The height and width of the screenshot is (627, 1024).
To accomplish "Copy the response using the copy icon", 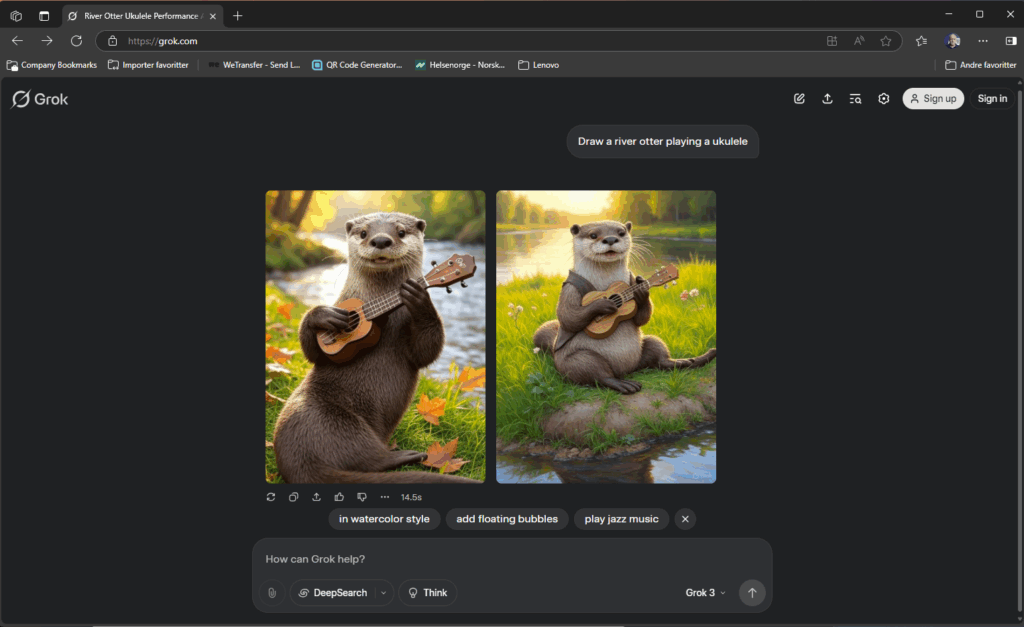I will [x=294, y=497].
